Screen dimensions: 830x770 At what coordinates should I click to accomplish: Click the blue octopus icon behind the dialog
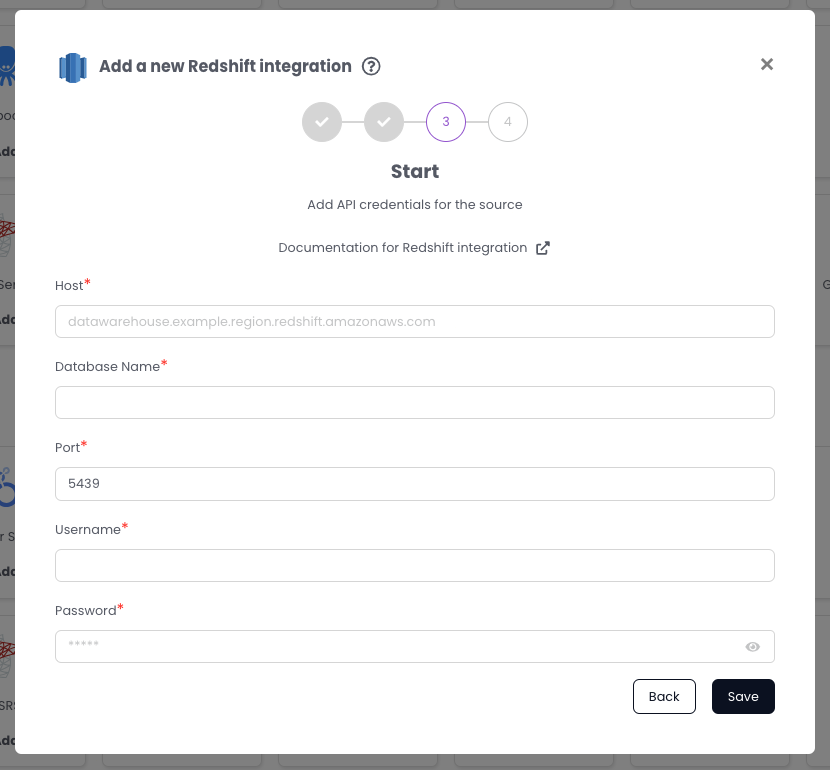(7, 65)
